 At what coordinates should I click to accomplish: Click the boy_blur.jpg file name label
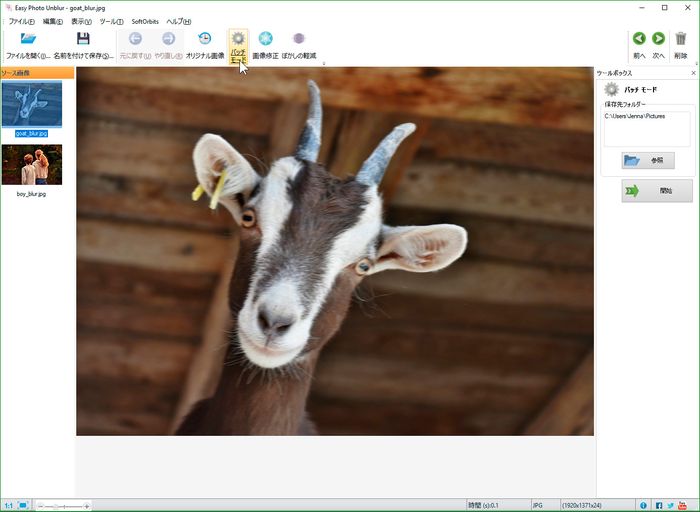(31, 194)
